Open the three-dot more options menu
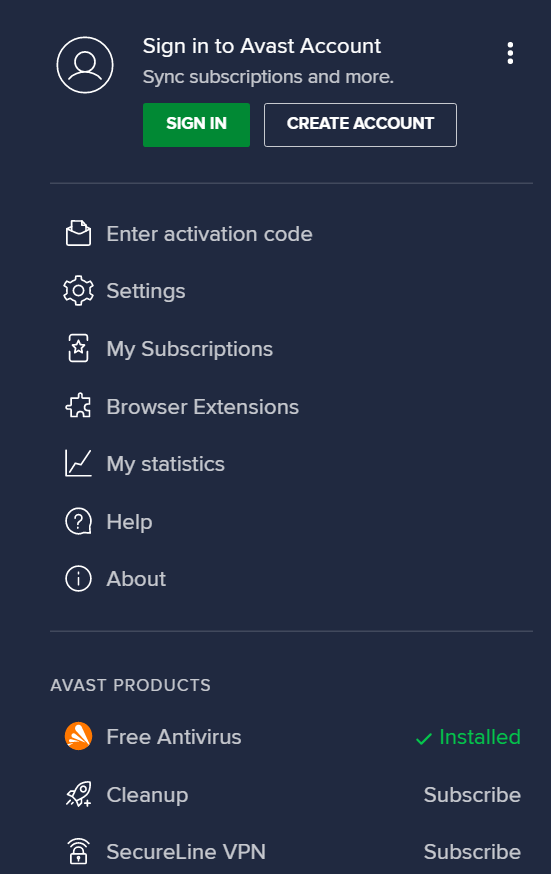551x874 pixels. point(510,53)
